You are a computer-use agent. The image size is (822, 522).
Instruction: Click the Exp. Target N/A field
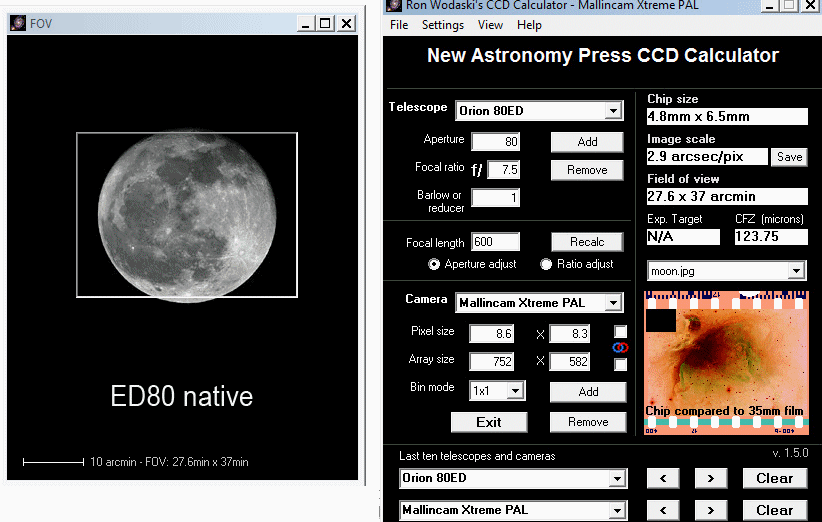(x=683, y=236)
